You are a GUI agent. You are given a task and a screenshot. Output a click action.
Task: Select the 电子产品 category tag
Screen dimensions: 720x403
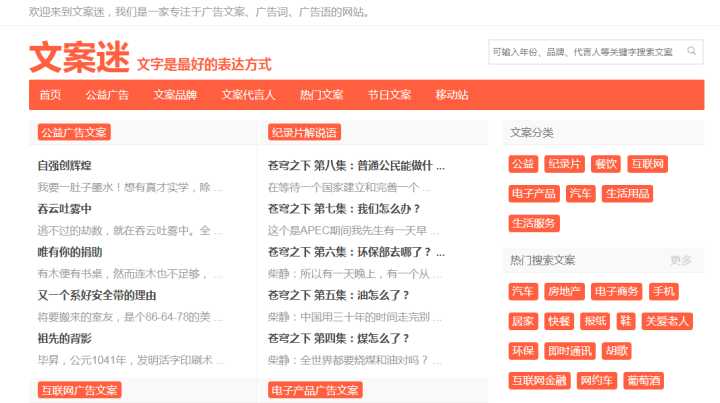click(534, 194)
